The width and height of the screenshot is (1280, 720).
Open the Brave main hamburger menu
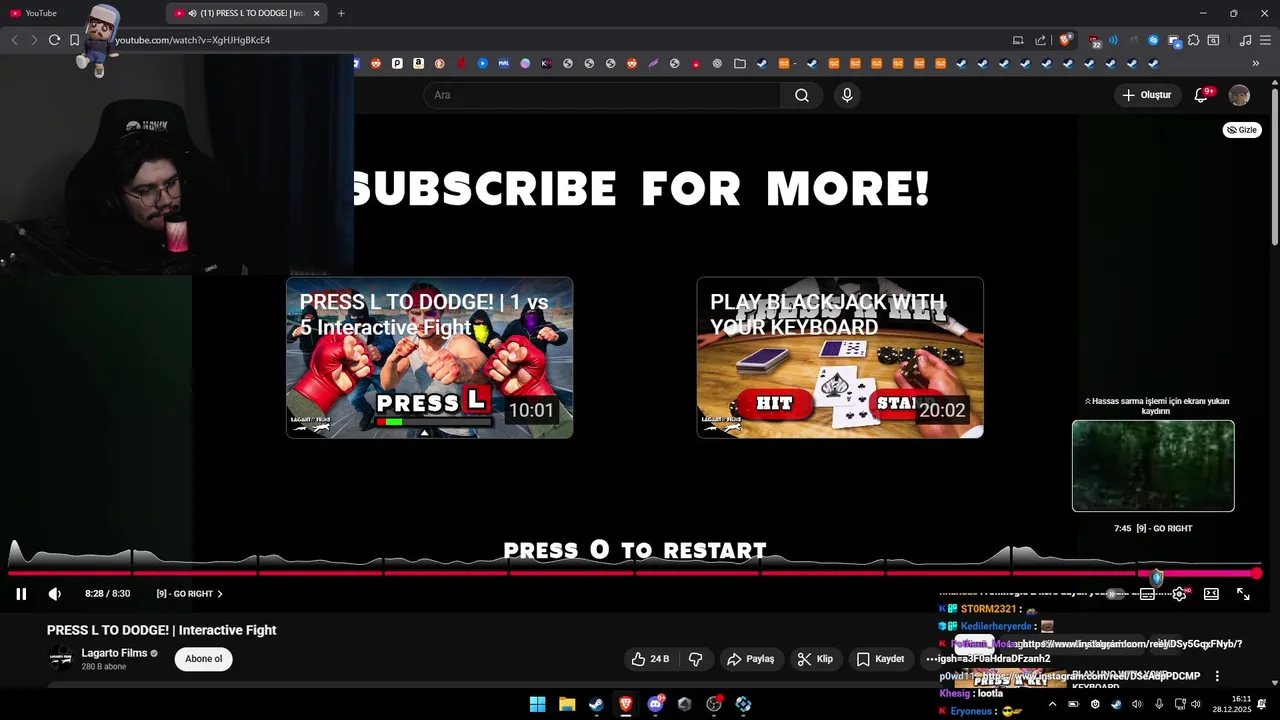(x=1266, y=40)
